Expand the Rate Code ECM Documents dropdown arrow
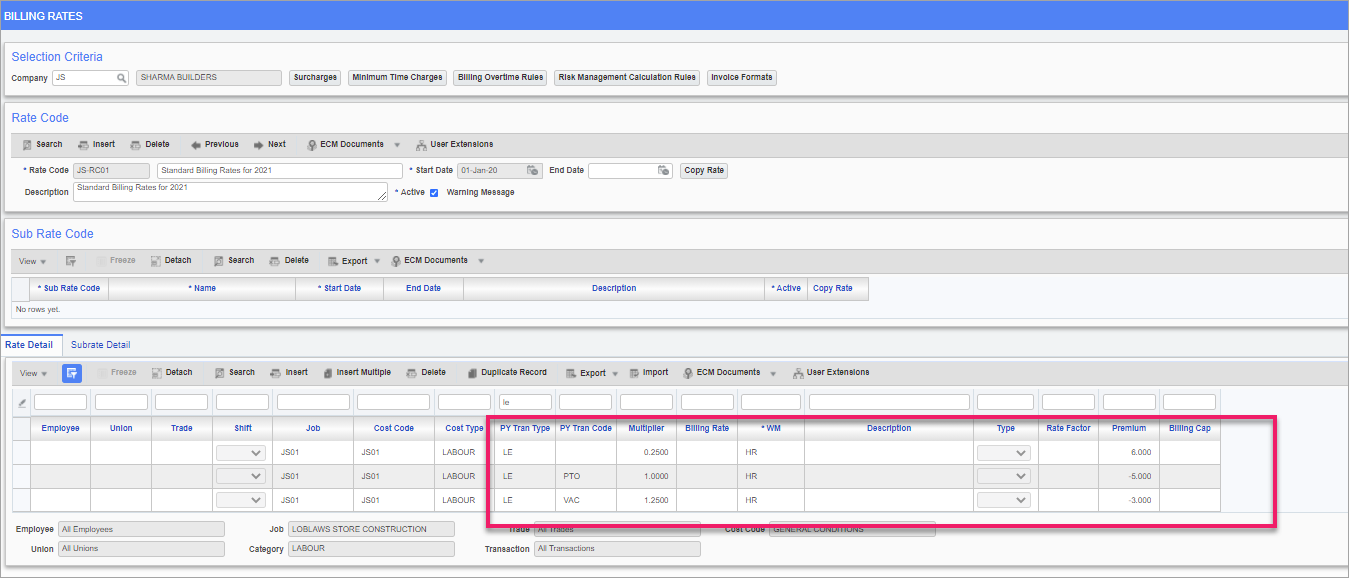The image size is (1349, 578). point(397,145)
